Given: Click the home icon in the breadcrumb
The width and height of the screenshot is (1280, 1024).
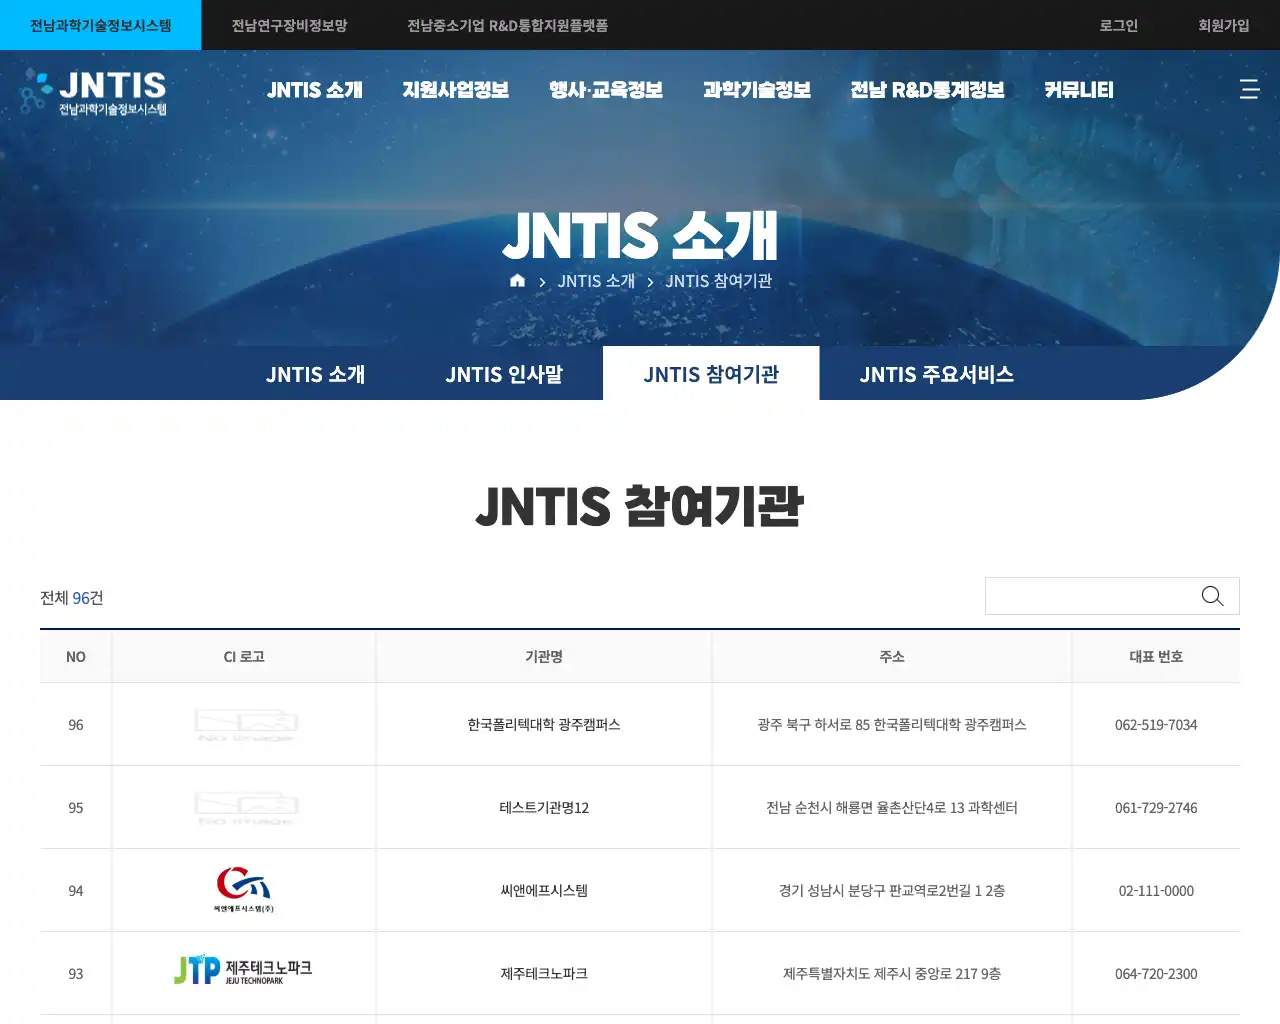Looking at the screenshot, I should coord(517,281).
